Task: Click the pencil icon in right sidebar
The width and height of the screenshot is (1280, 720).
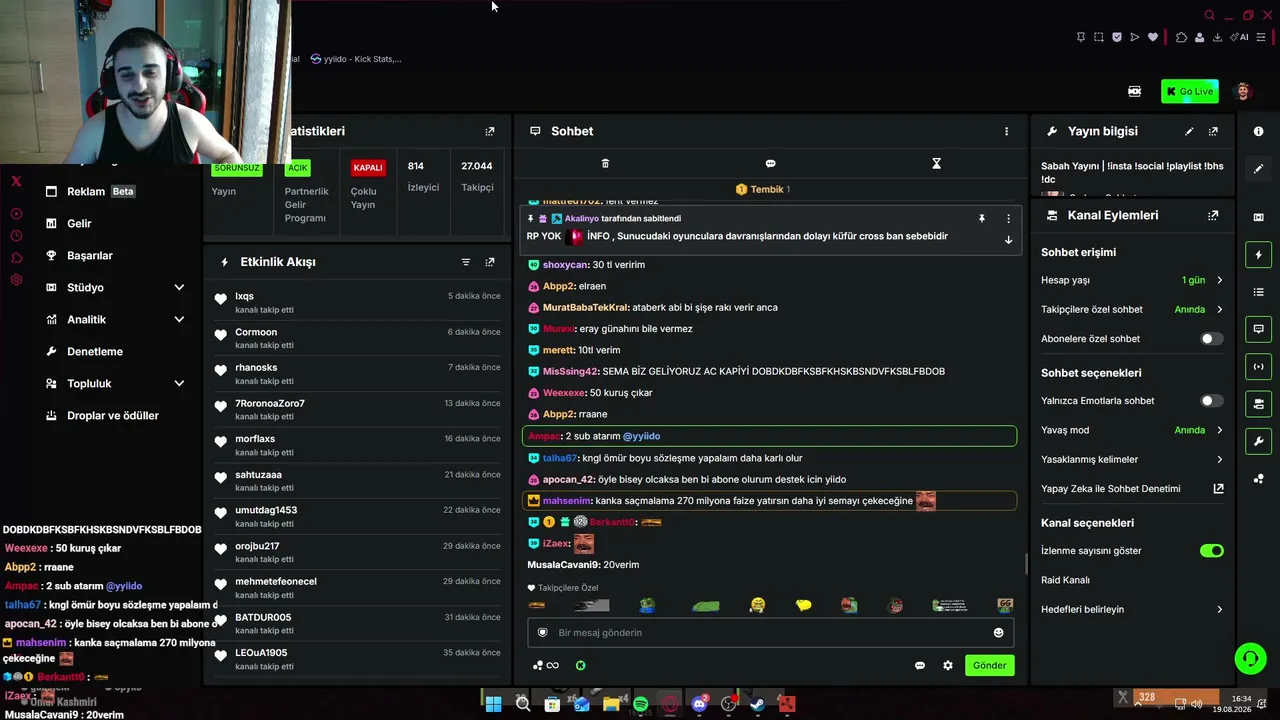Action: point(1258,168)
